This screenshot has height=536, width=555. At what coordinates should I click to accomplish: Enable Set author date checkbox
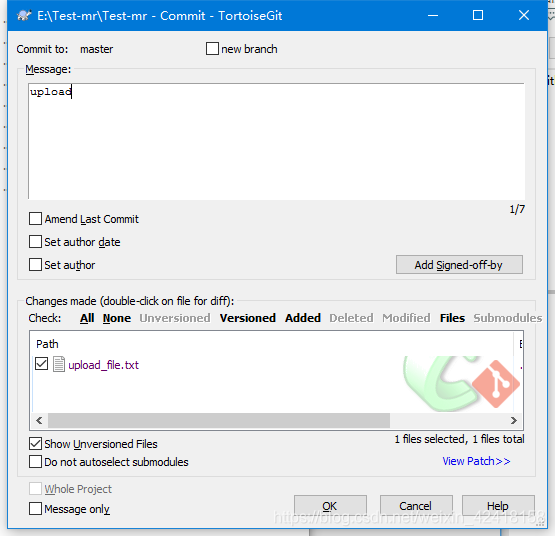tap(35, 242)
